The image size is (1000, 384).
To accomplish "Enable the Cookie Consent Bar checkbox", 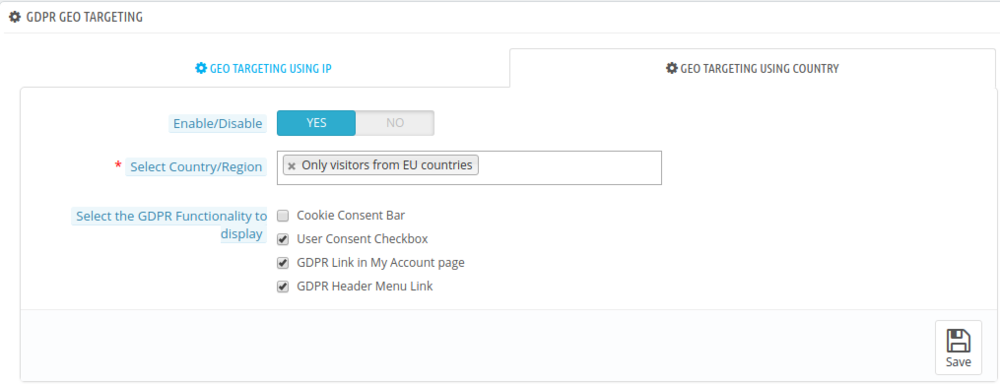I will 283,216.
